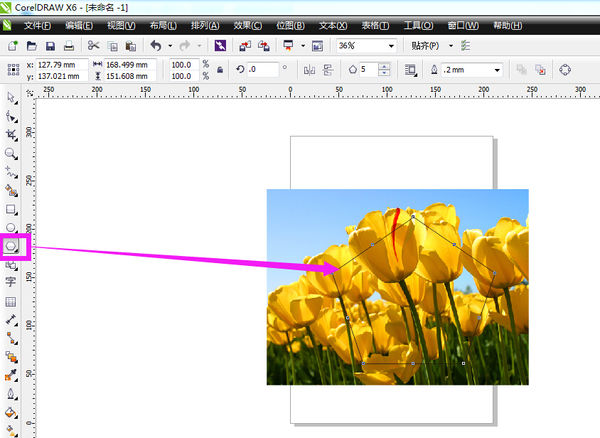
Task: Open the 文件(F) menu
Action: tap(36, 24)
